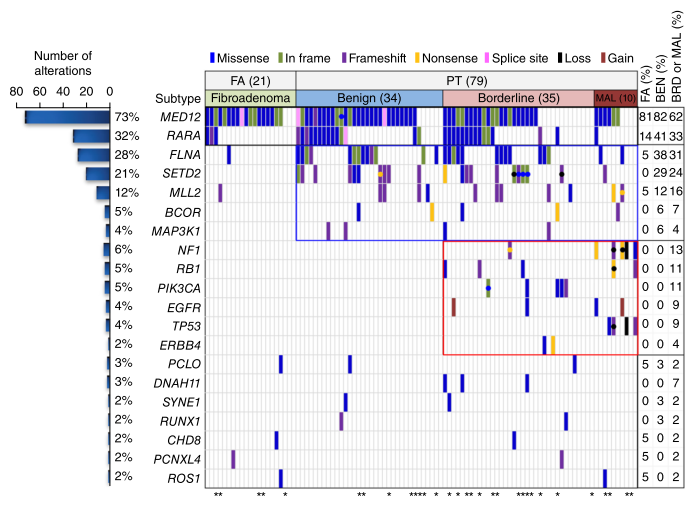The width and height of the screenshot is (694, 508).
Task: Click the MAL (10) subtype header
Action: click(614, 98)
